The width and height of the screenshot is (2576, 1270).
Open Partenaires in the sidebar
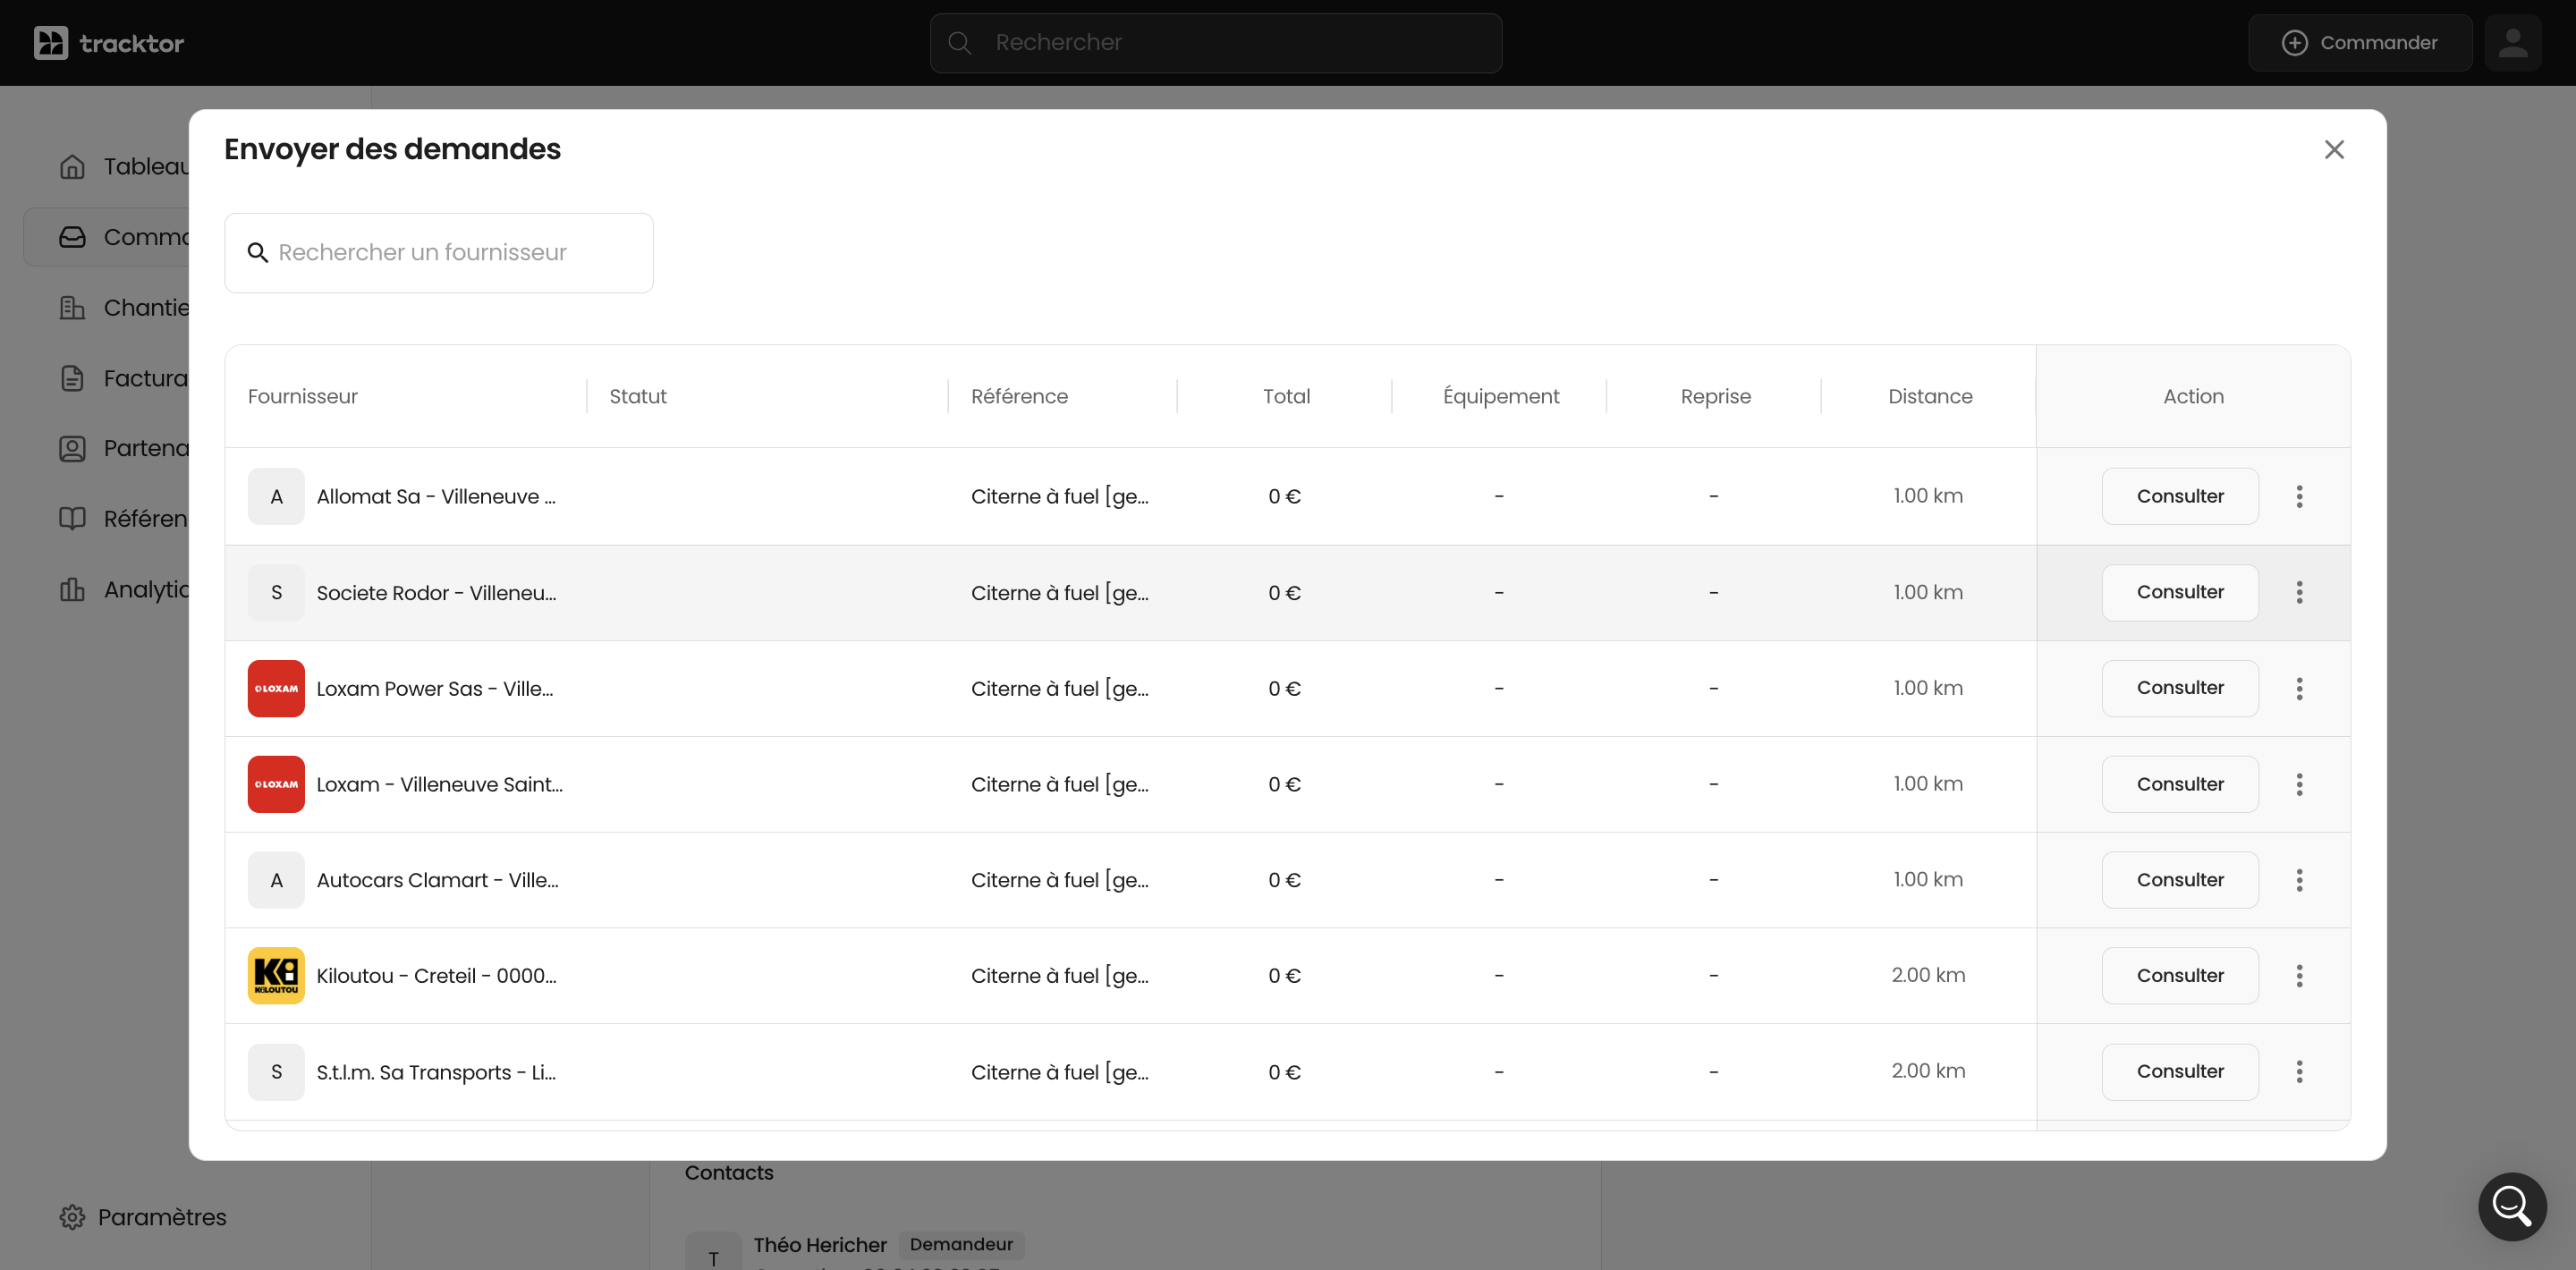tap(124, 448)
